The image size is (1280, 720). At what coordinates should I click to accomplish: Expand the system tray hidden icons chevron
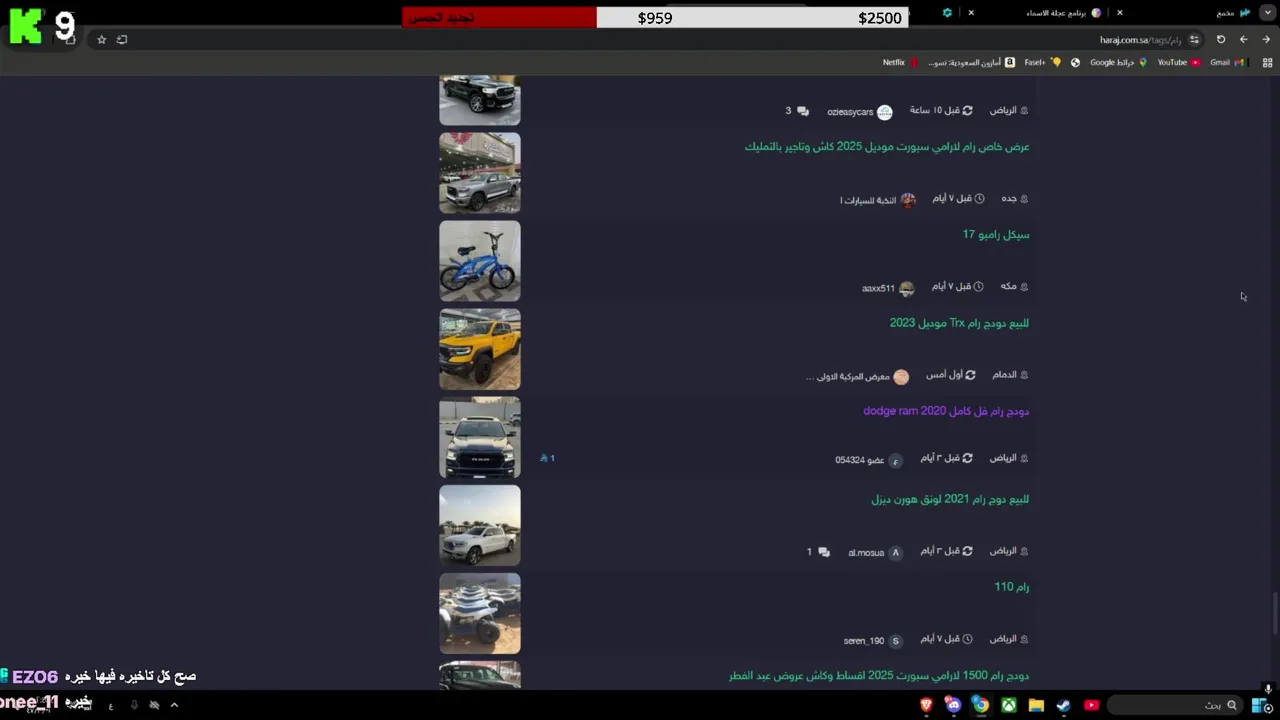(x=174, y=705)
